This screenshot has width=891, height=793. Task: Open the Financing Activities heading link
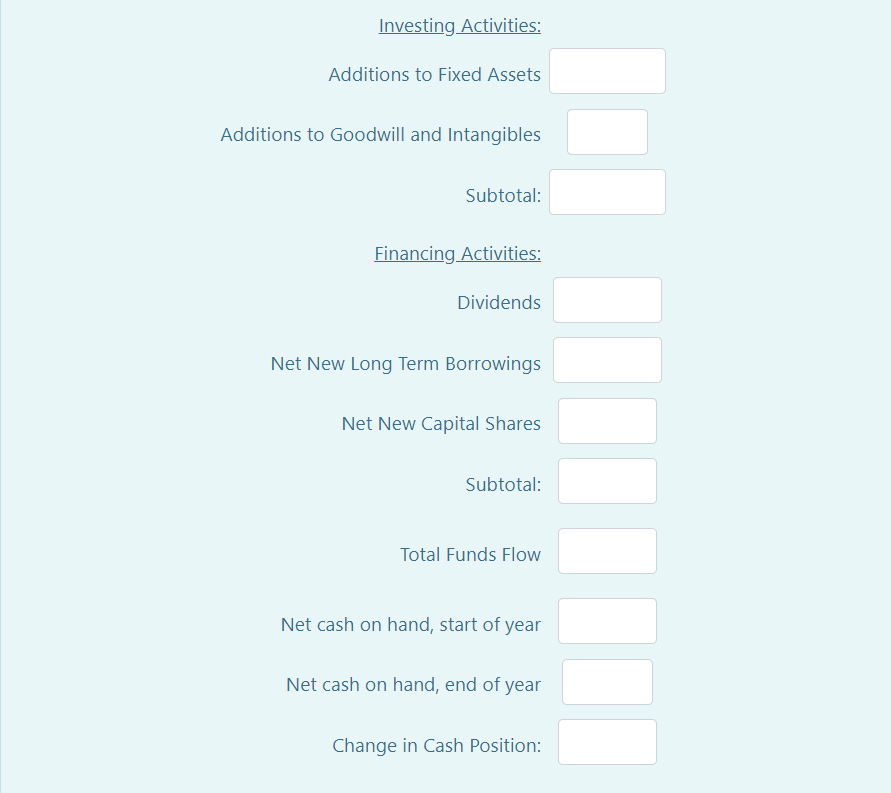457,253
